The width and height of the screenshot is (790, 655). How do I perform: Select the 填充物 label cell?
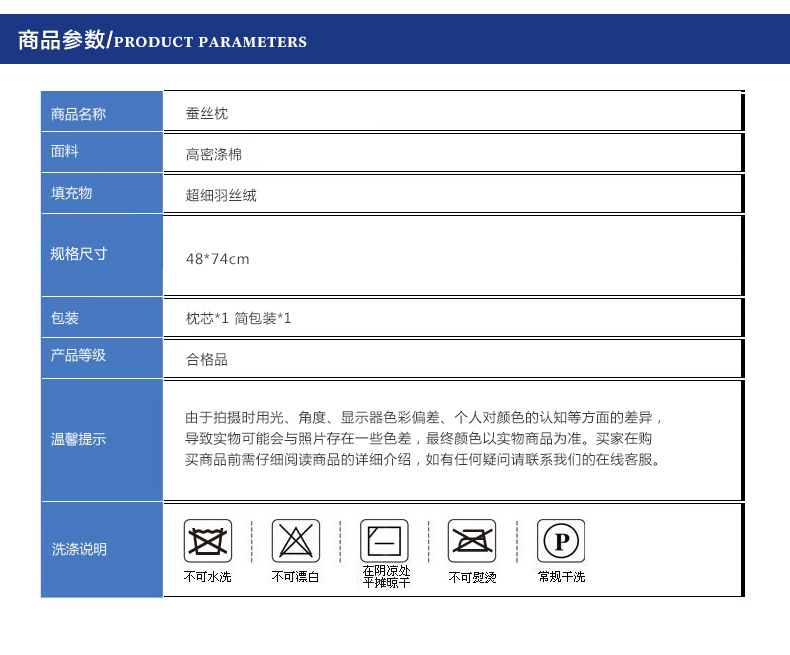tap(72, 193)
